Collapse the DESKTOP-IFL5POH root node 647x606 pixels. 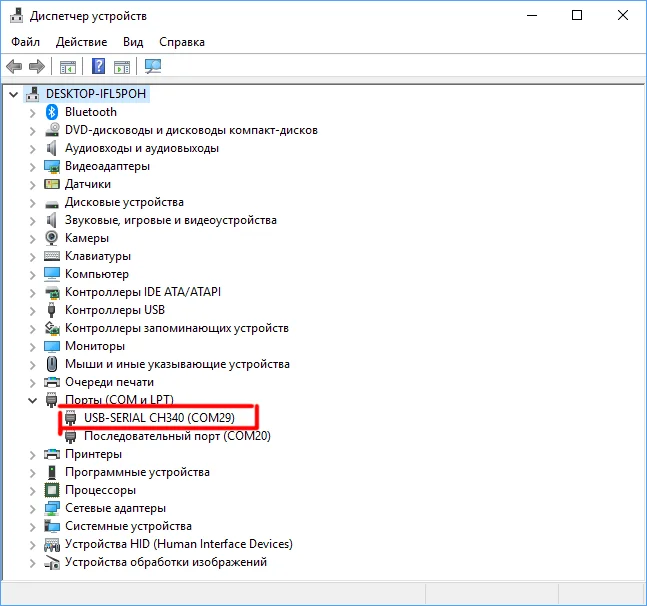pyautogui.click(x=14, y=94)
